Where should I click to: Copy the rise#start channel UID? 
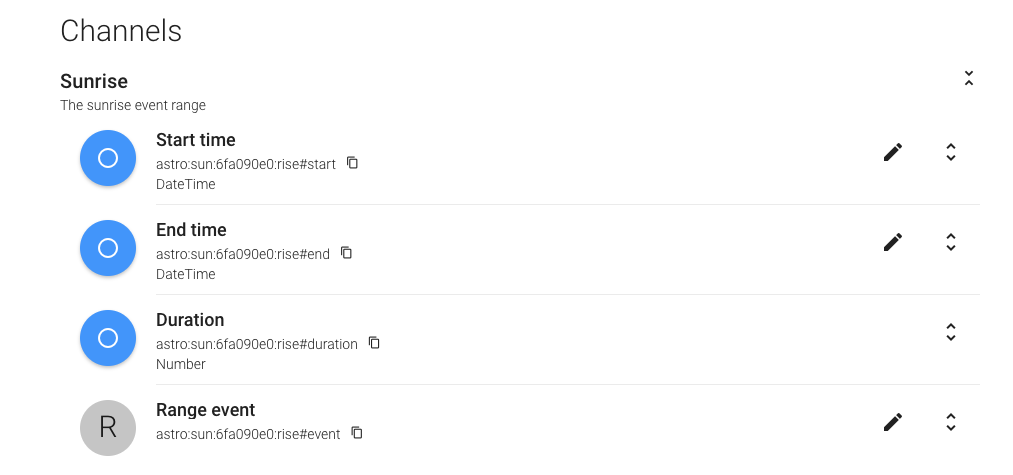tap(352, 162)
